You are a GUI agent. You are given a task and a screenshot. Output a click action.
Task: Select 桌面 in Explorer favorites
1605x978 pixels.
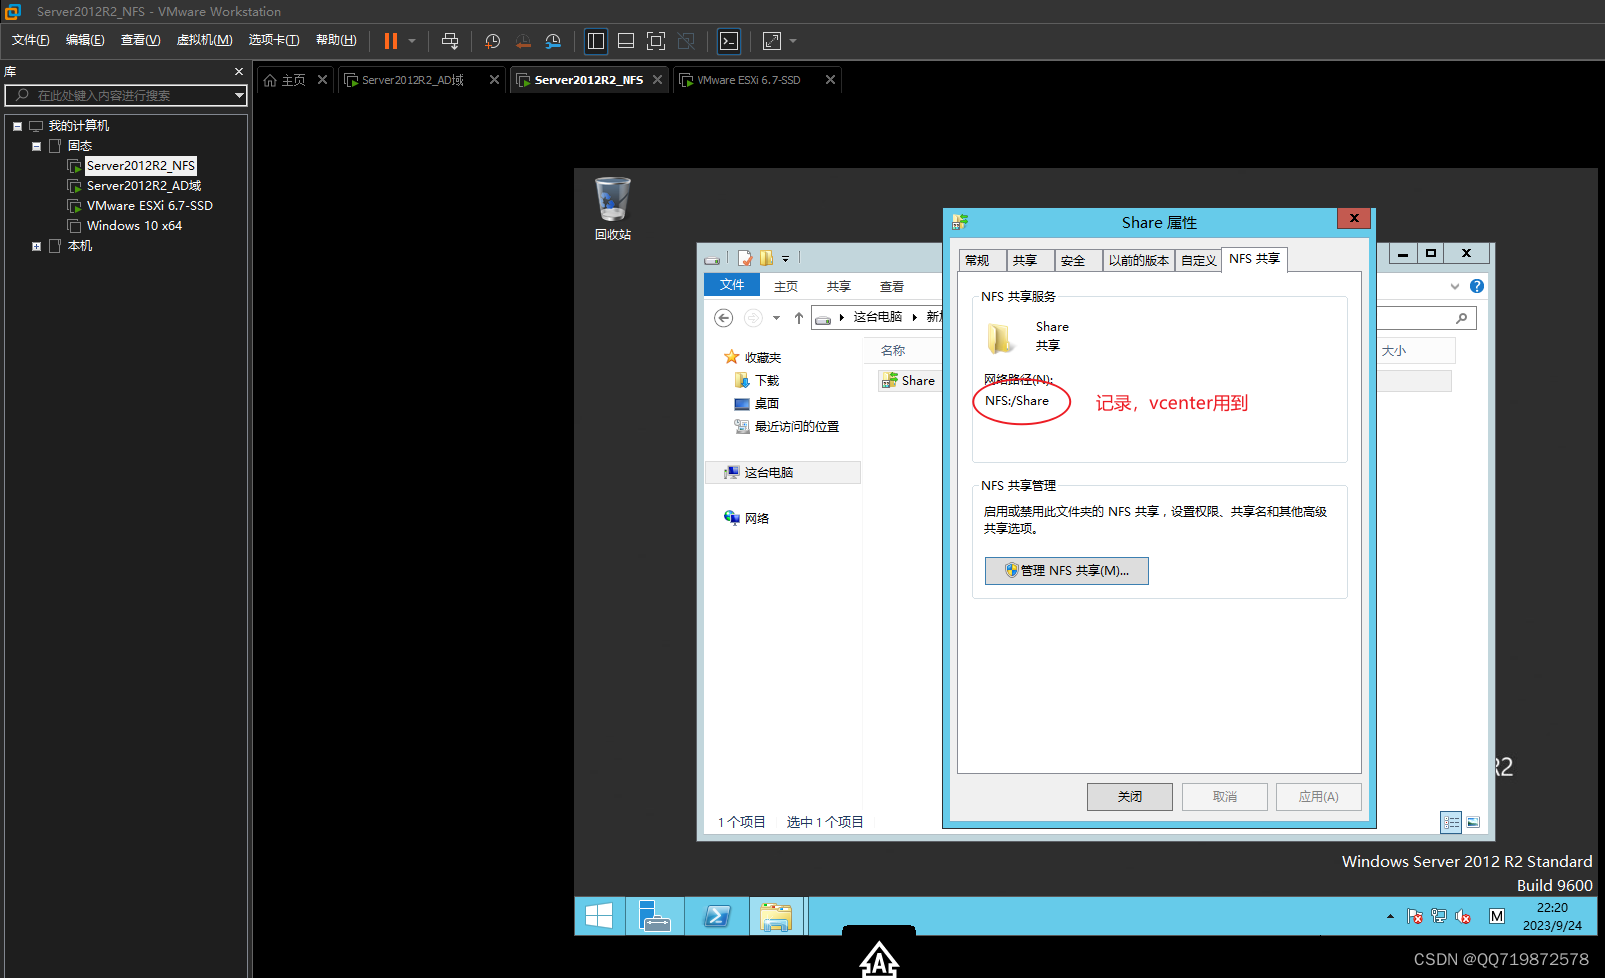pyautogui.click(x=757, y=404)
